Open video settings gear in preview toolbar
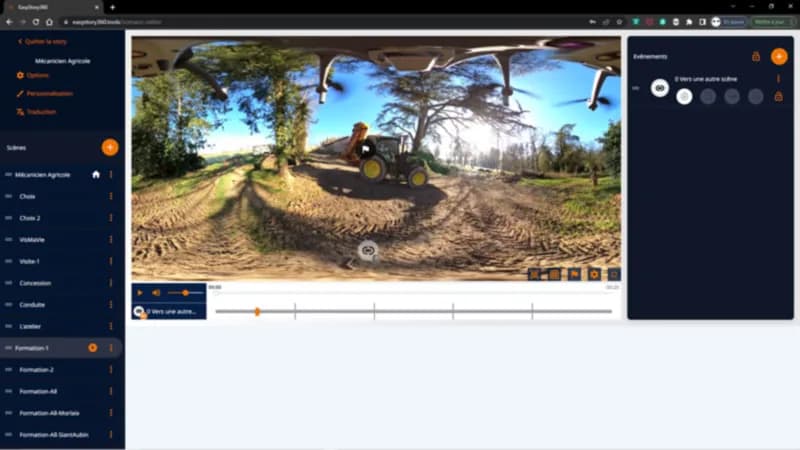Viewport: 800px width, 450px height. pos(594,274)
